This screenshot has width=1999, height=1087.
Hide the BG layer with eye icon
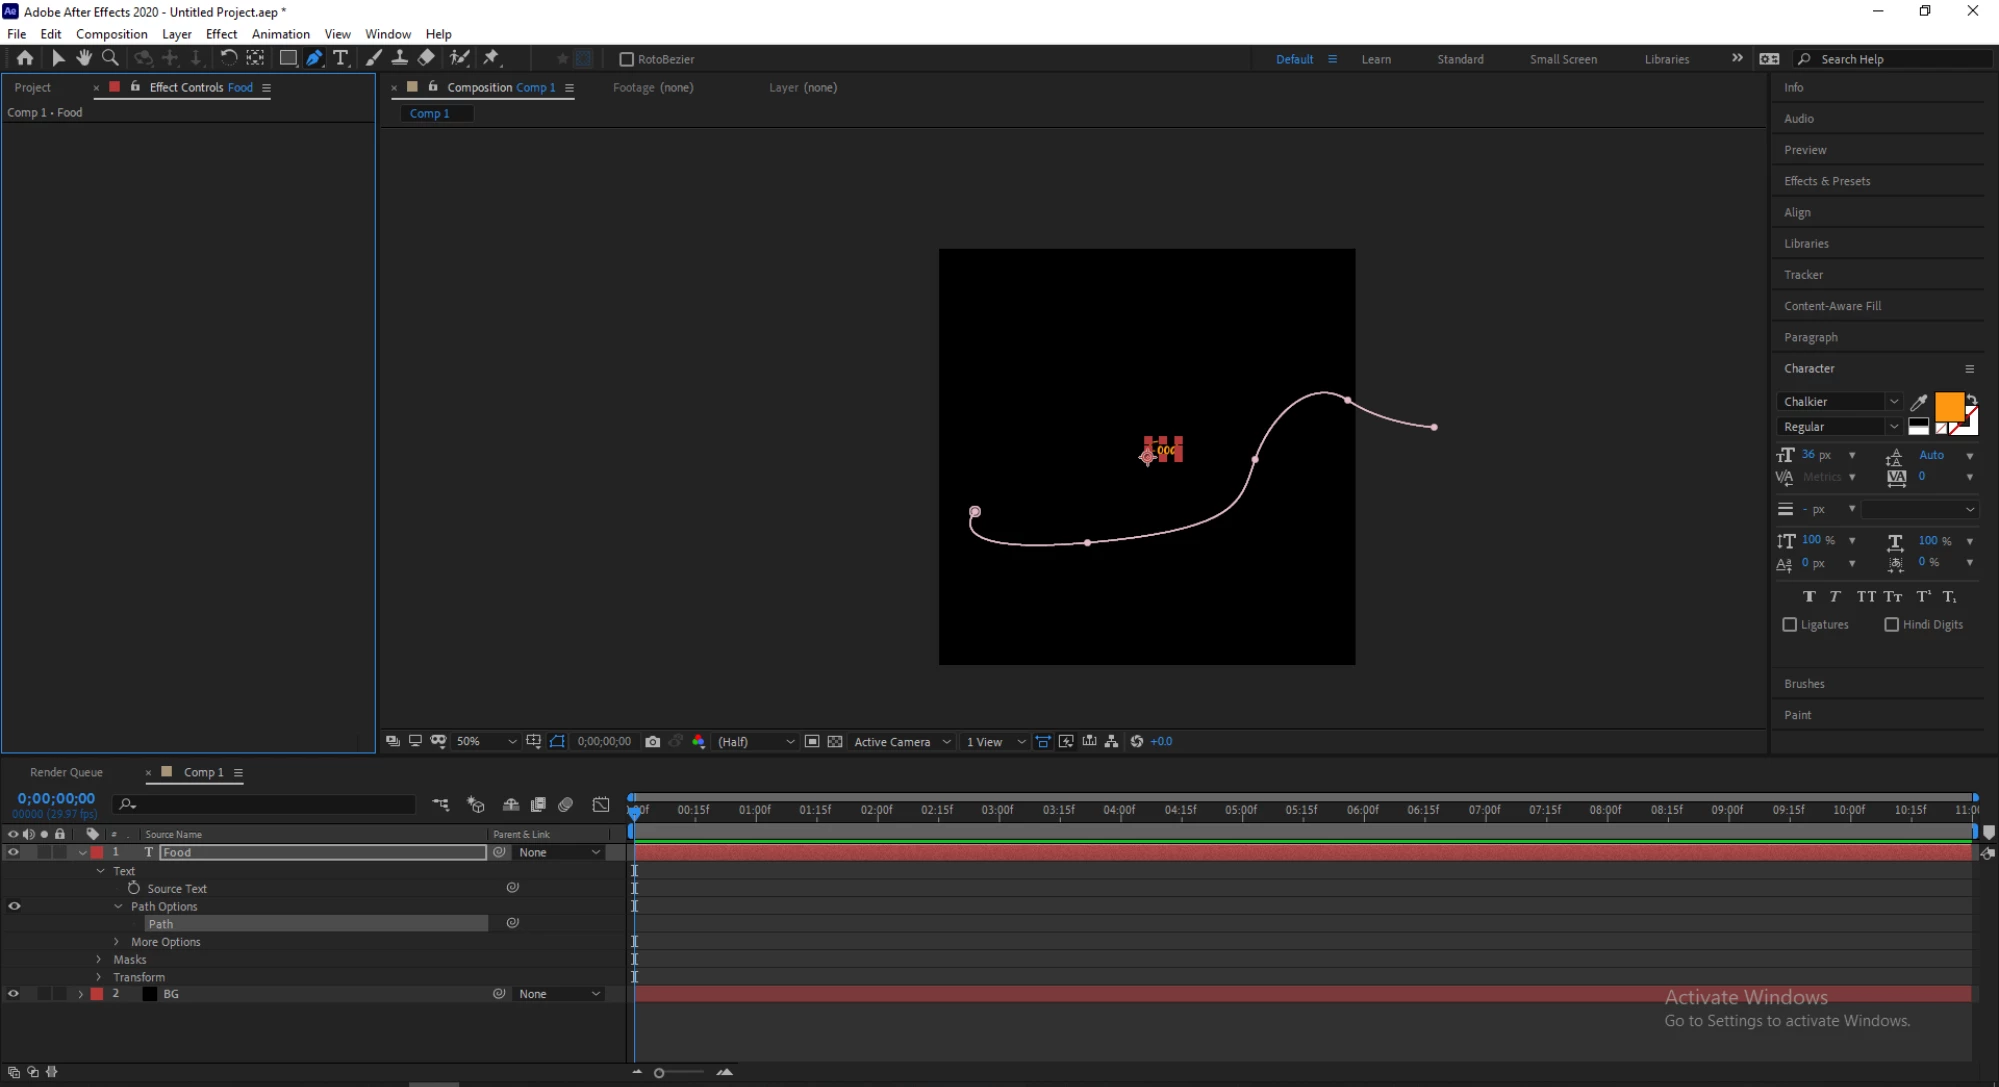point(13,994)
